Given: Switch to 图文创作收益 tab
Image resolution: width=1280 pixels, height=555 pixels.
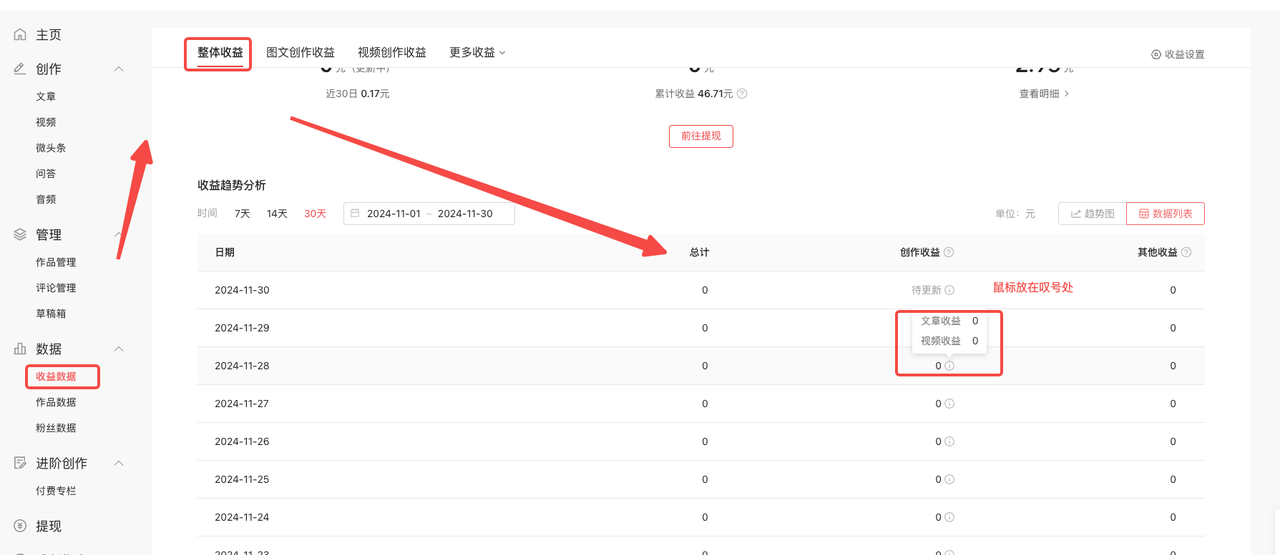Looking at the screenshot, I should [300, 53].
